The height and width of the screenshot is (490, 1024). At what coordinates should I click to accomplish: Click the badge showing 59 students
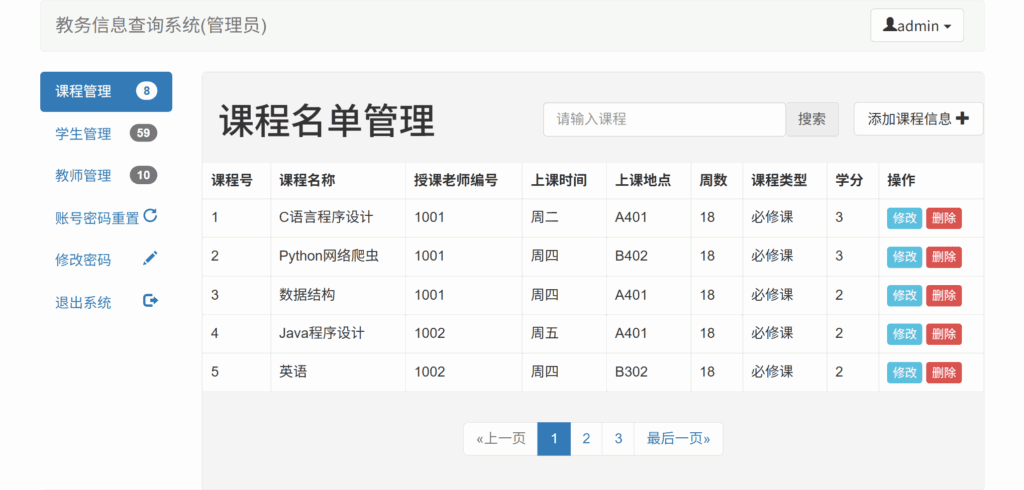click(x=144, y=133)
